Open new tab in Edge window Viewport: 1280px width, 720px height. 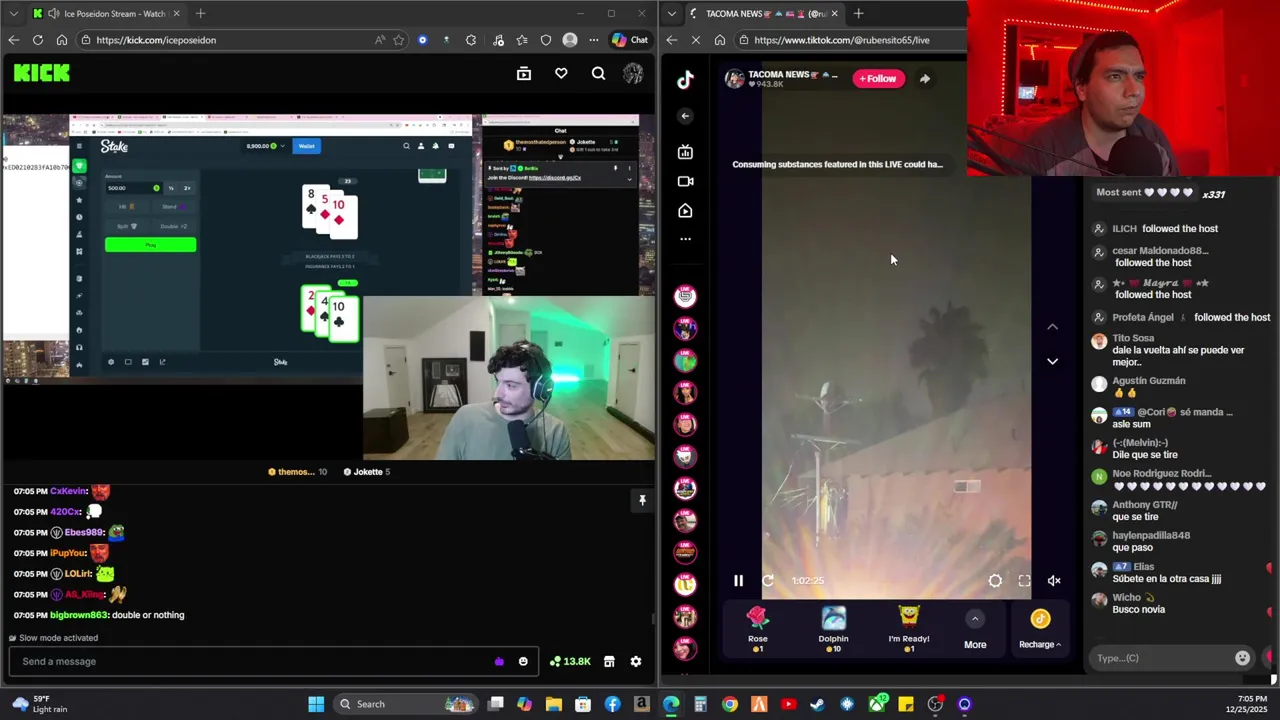tap(200, 14)
